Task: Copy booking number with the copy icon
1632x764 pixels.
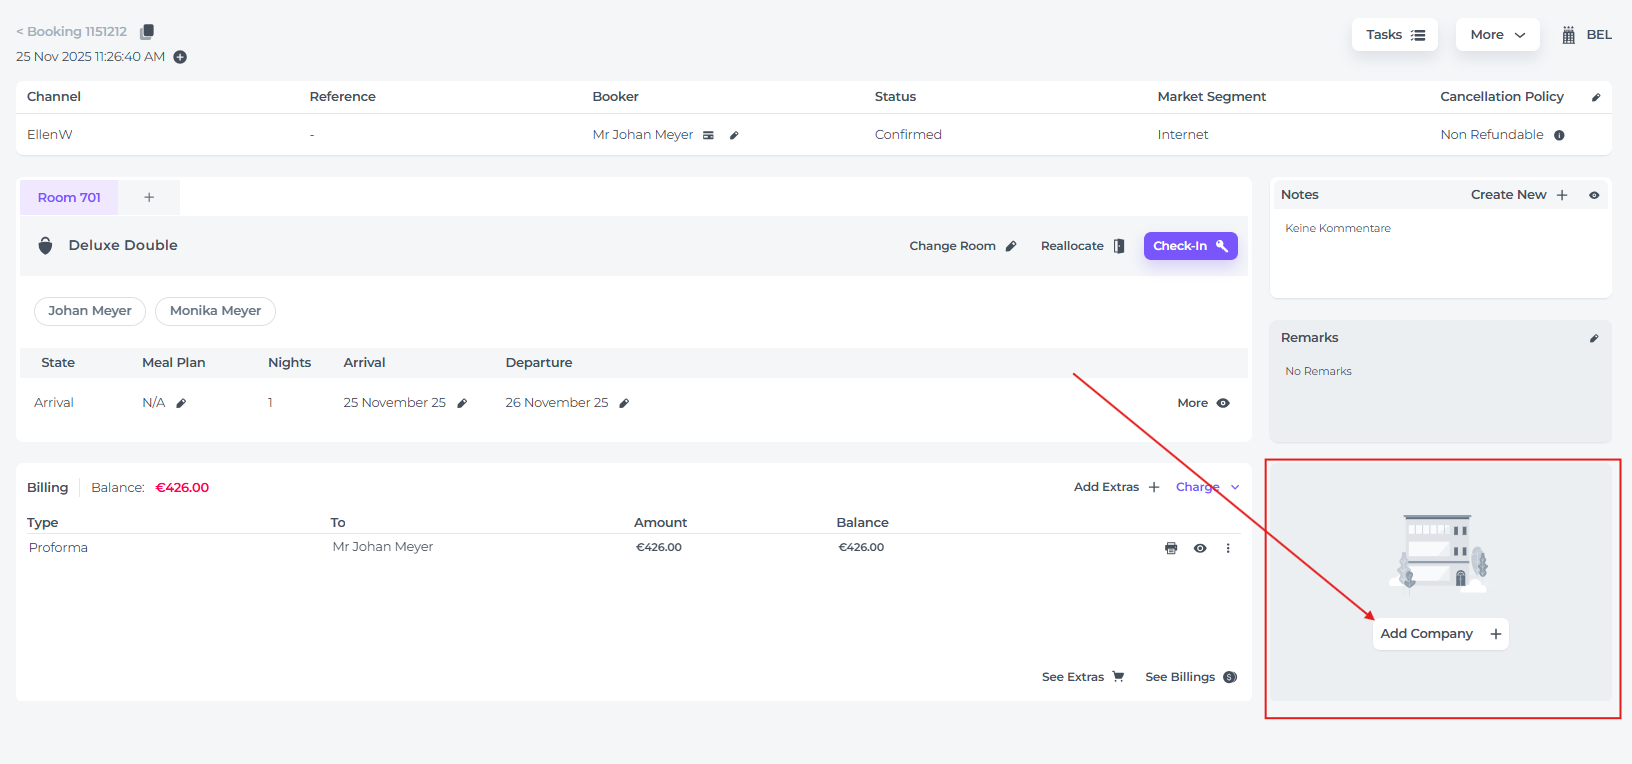Action: [x=147, y=32]
